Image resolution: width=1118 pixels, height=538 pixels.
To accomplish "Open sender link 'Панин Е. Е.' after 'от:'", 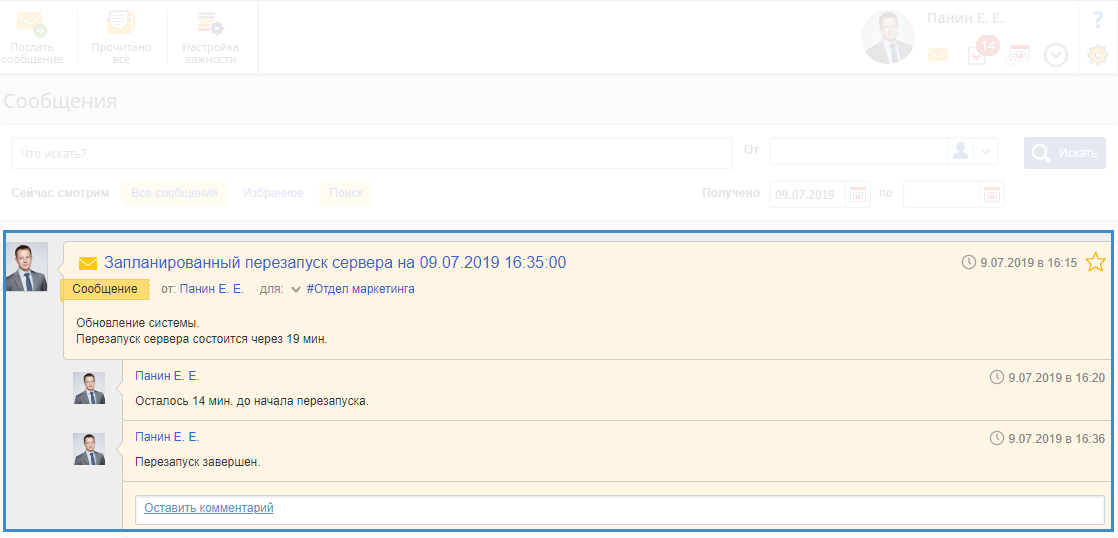I will (x=212, y=289).
